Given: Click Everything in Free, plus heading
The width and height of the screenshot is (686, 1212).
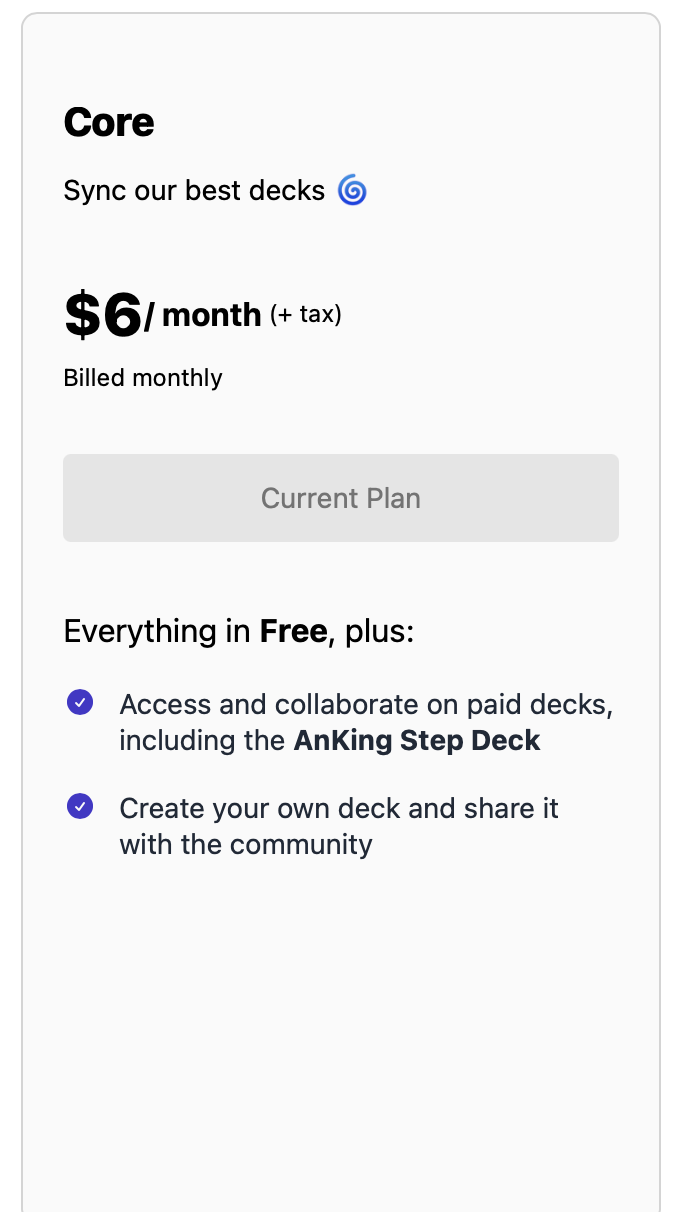Looking at the screenshot, I should point(239,631).
